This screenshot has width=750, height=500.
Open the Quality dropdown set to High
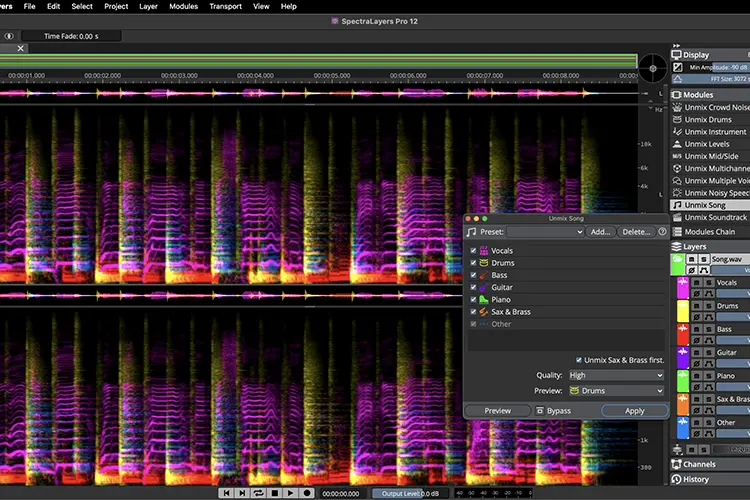pos(616,375)
